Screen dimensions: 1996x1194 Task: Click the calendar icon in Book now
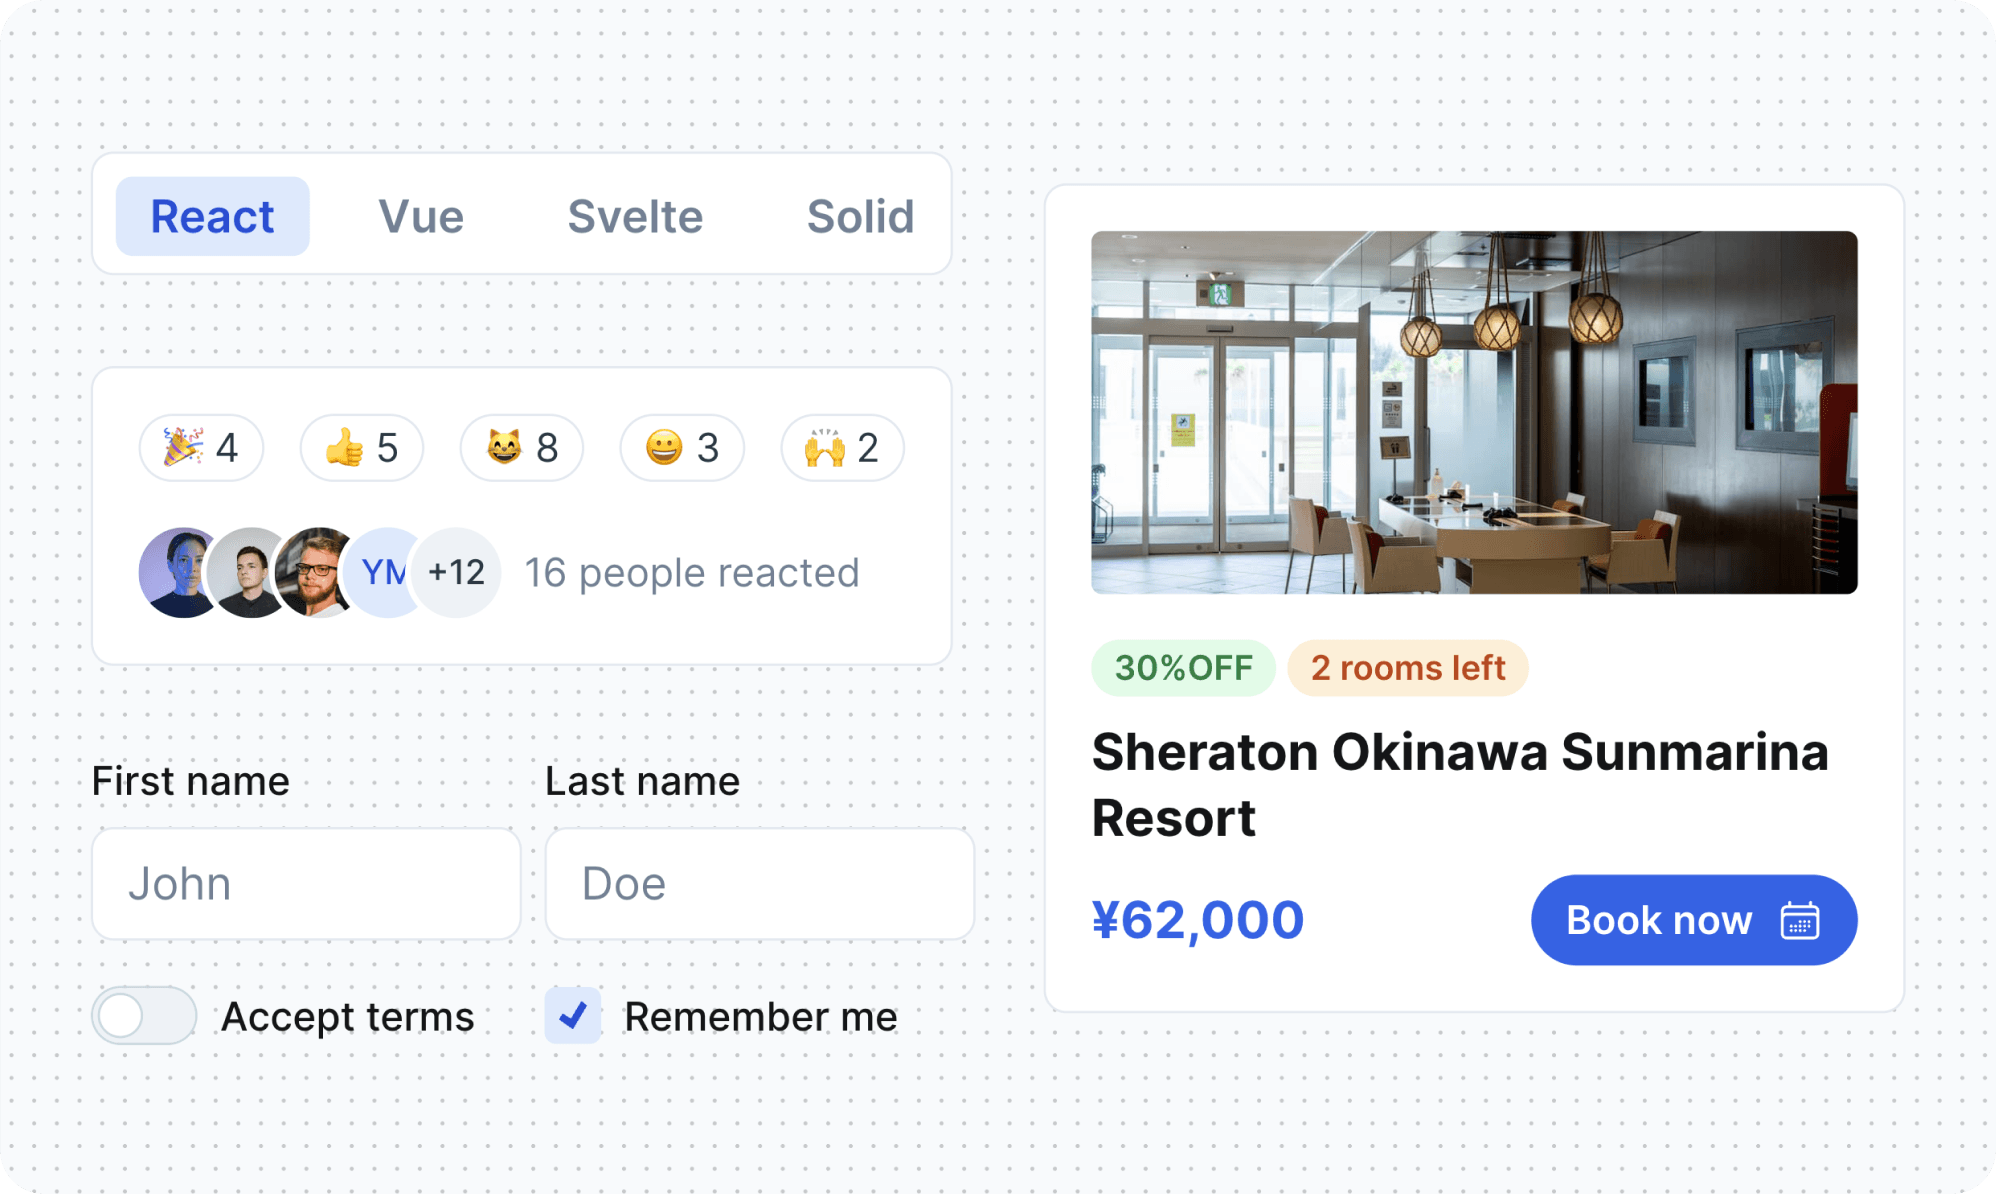(x=1800, y=920)
